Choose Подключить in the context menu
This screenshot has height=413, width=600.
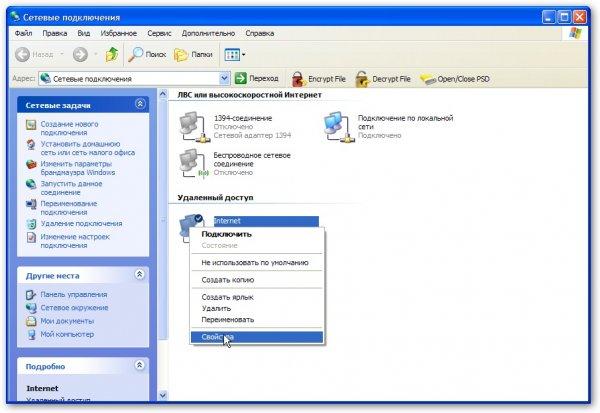(x=226, y=234)
